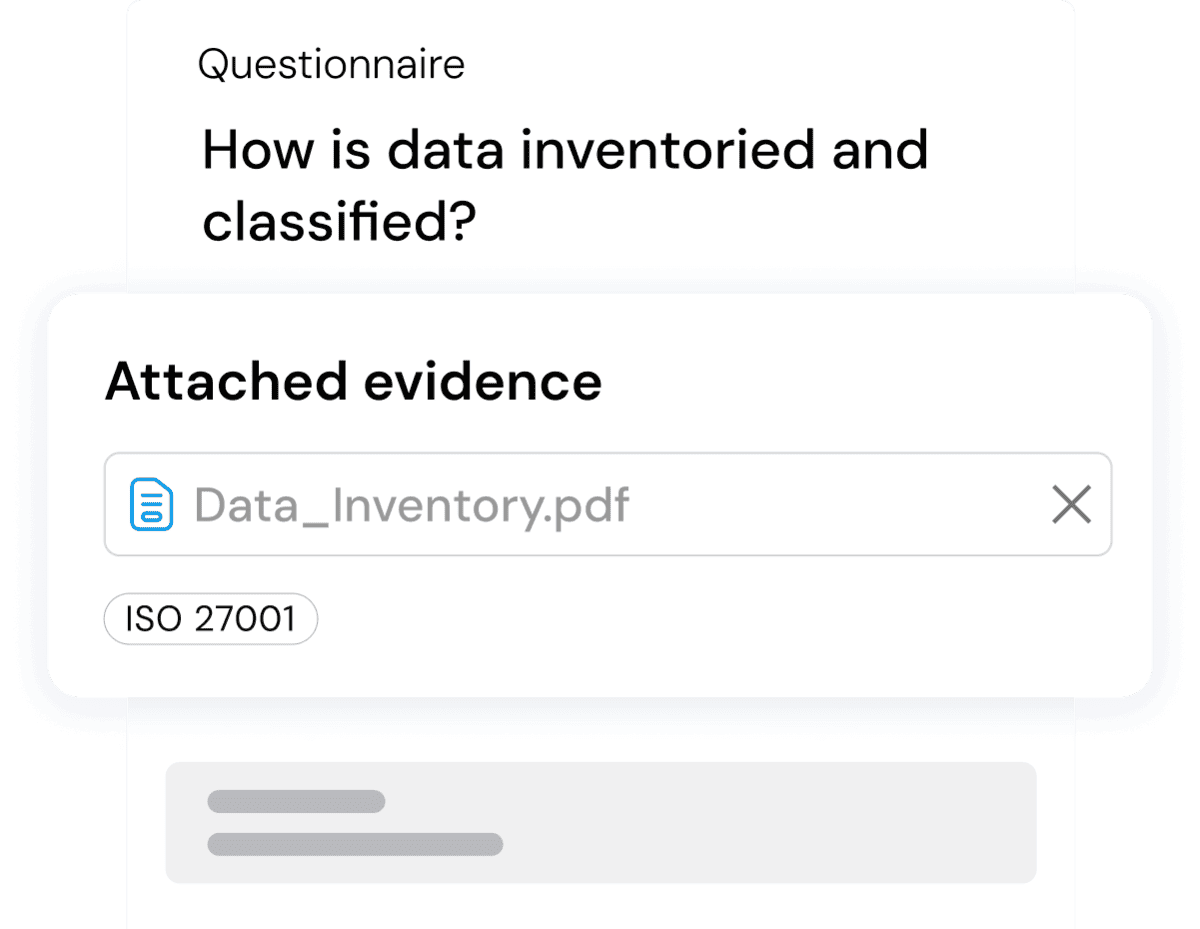
Task: Remove Data_Inventory.pdf using the X icon
Action: [x=1071, y=506]
